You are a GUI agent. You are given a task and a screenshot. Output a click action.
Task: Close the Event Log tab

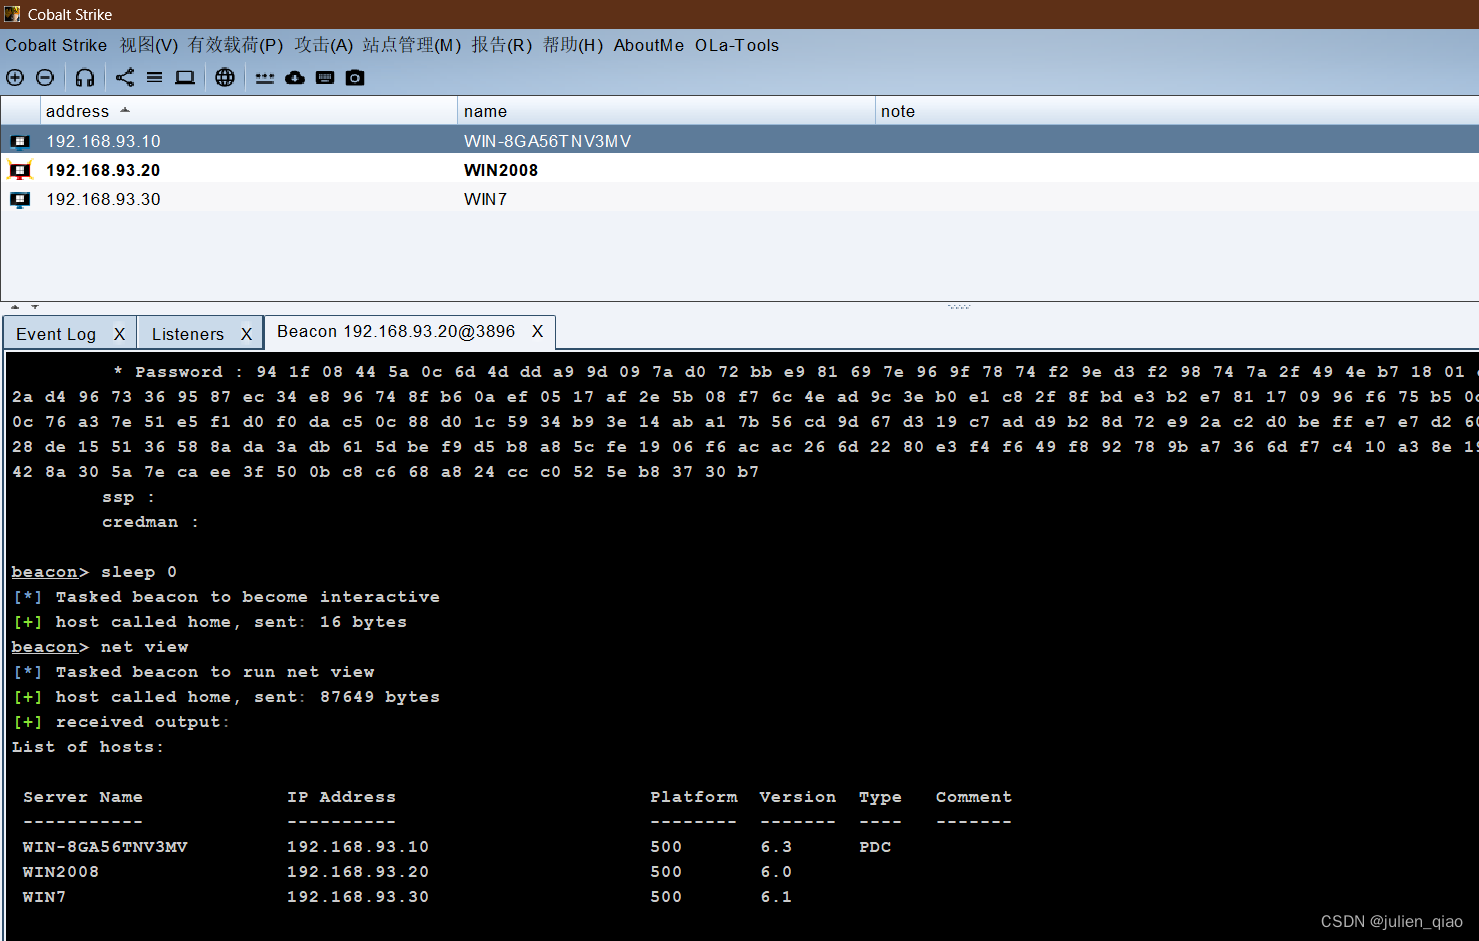(119, 334)
